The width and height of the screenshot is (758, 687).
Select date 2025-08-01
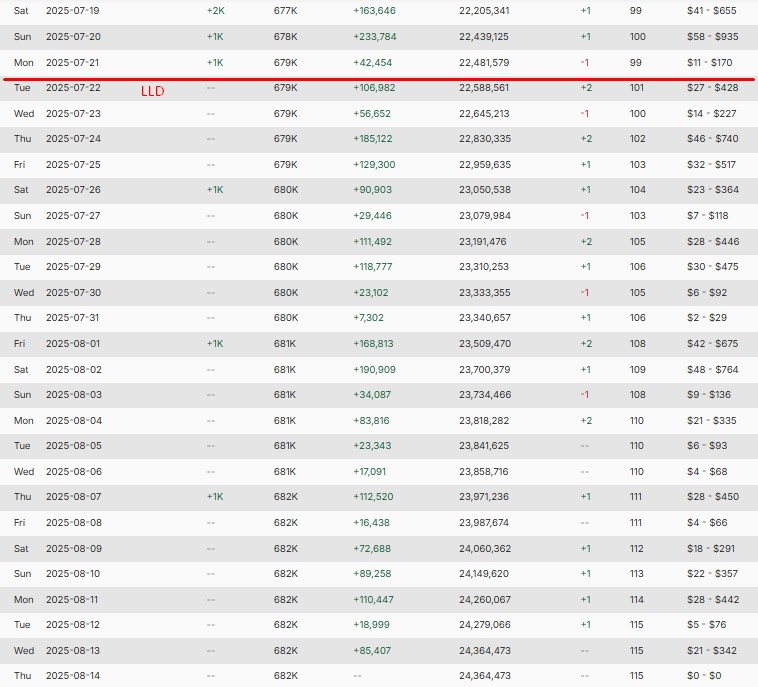click(x=73, y=344)
